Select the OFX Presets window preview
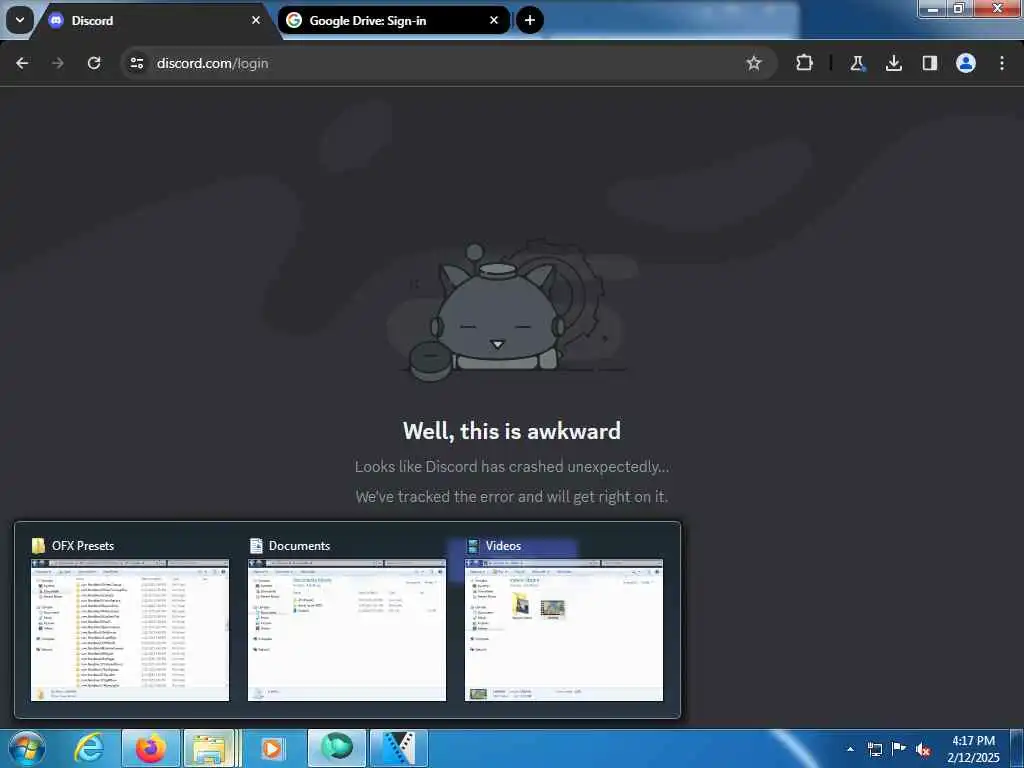The height and width of the screenshot is (768, 1024). [x=130, y=630]
